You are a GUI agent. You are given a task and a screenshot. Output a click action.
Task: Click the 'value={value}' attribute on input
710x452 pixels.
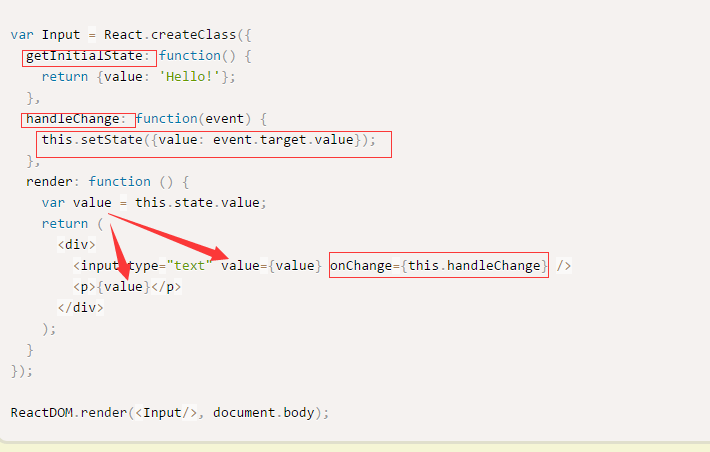click(271, 265)
